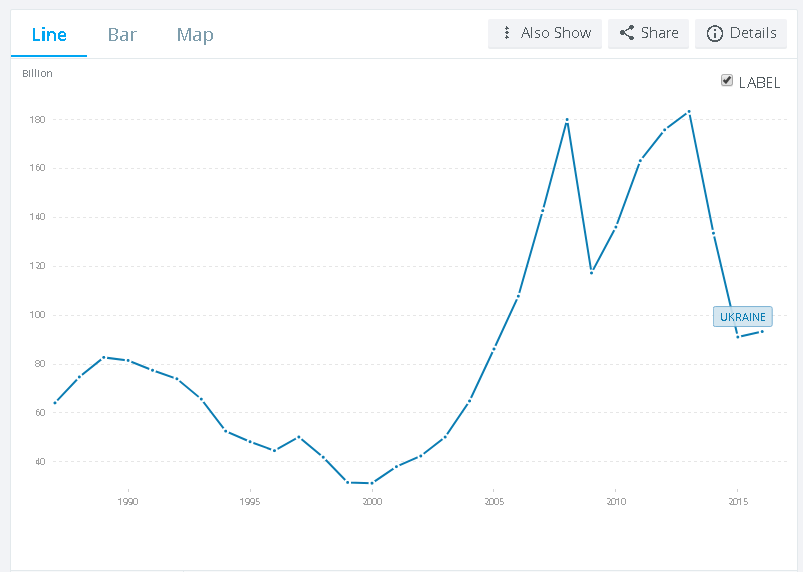Click the 140 y-axis value

[x=37, y=217]
